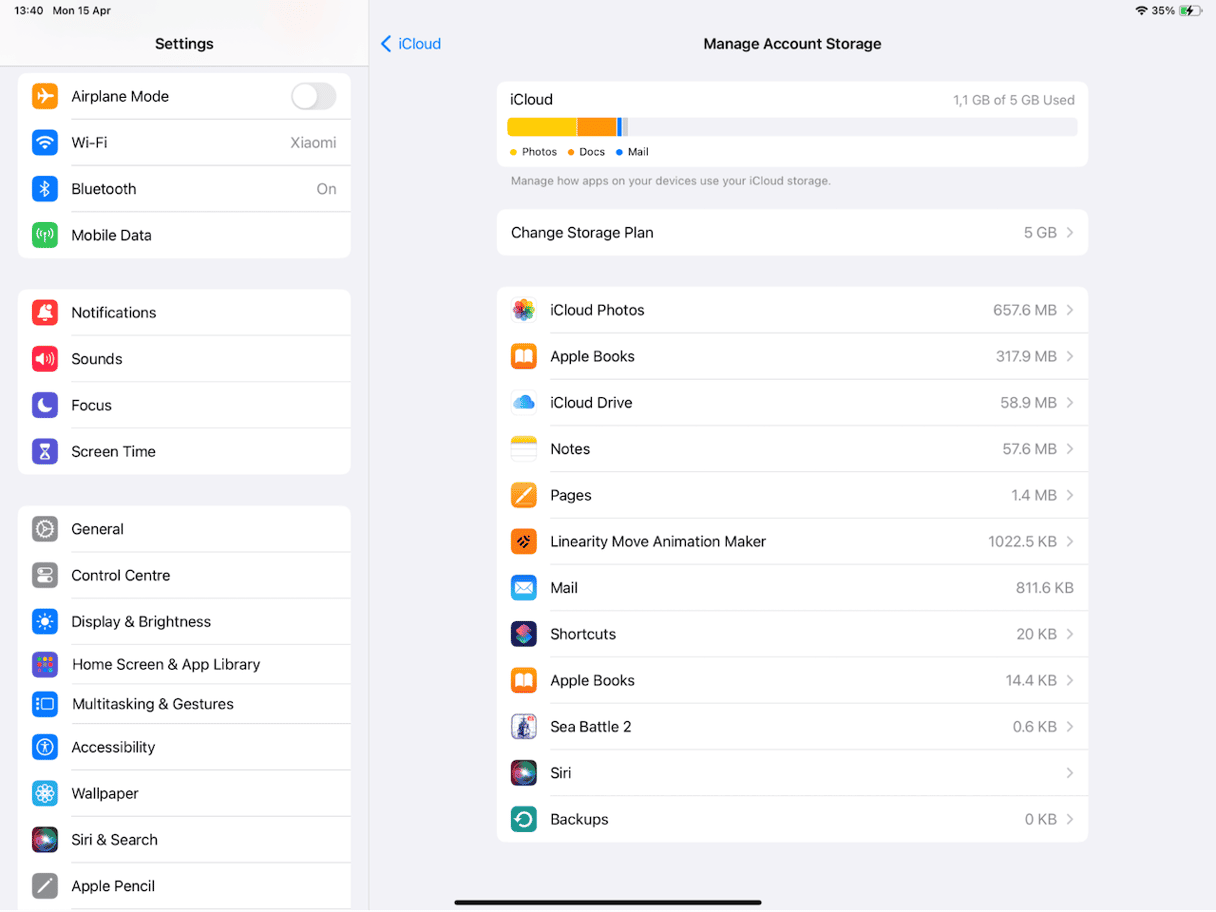
Task: Tap the Wi-Fi icon in Settings
Action: [x=45, y=142]
